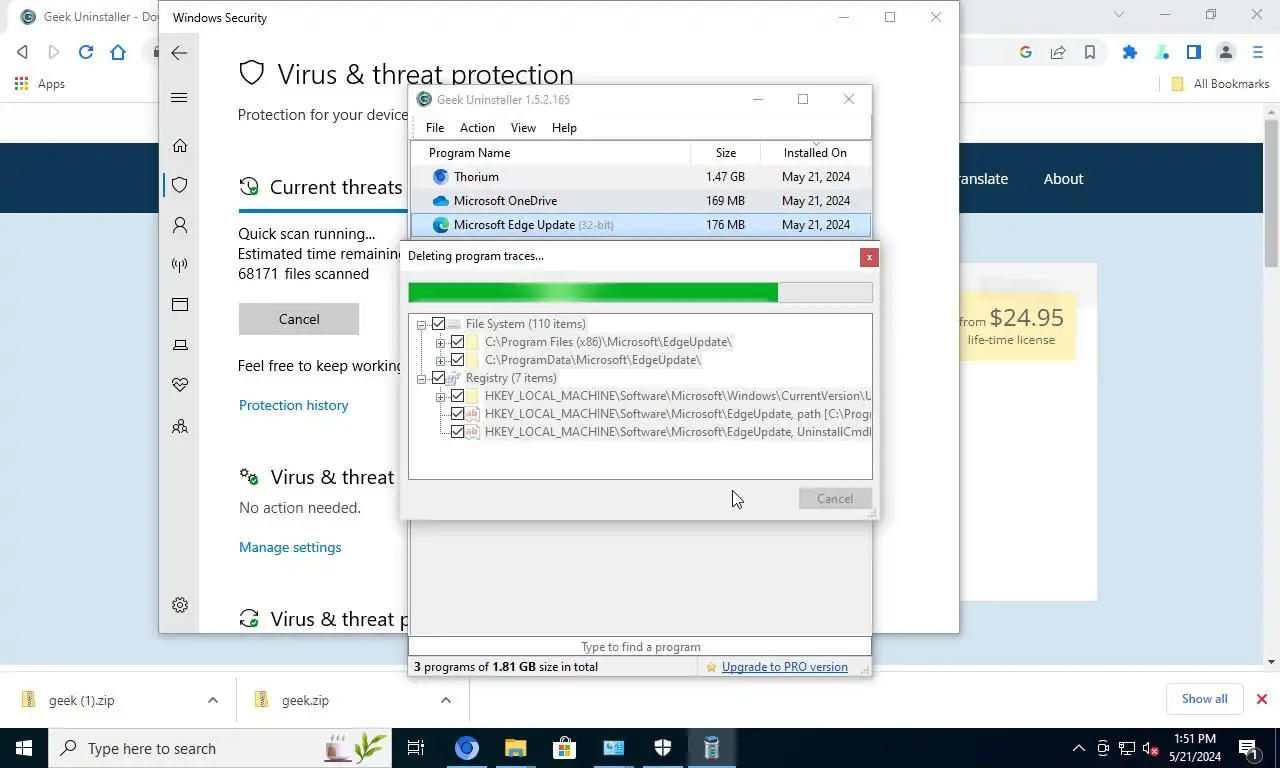Toggle Windows Security hamburger navigation menu
The image size is (1280, 768).
pos(179,97)
